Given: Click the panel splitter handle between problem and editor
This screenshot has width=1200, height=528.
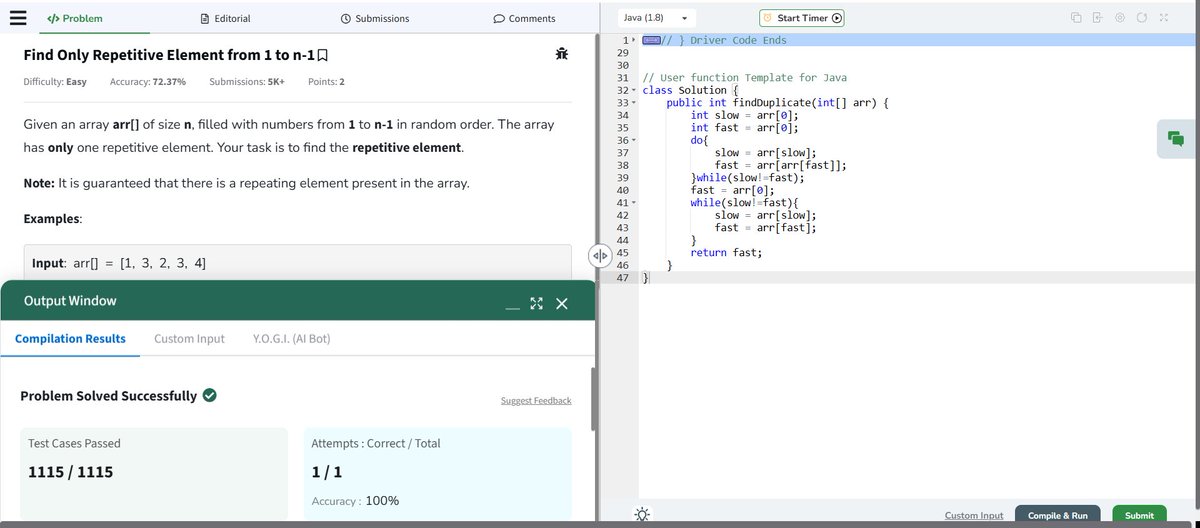Looking at the screenshot, I should [x=600, y=255].
